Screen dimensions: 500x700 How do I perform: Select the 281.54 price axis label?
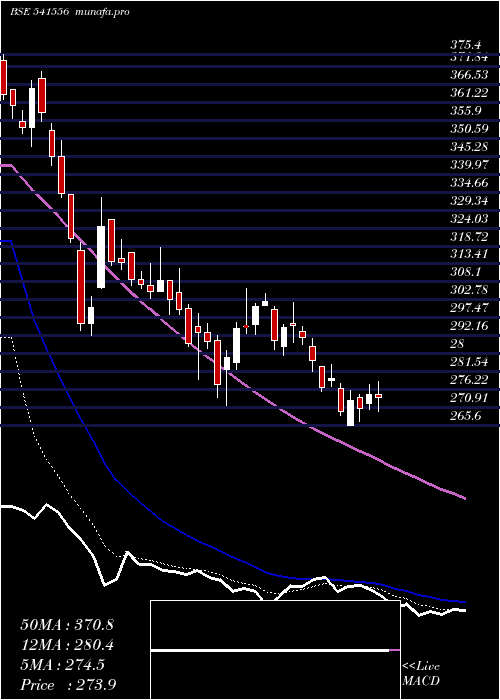point(469,362)
